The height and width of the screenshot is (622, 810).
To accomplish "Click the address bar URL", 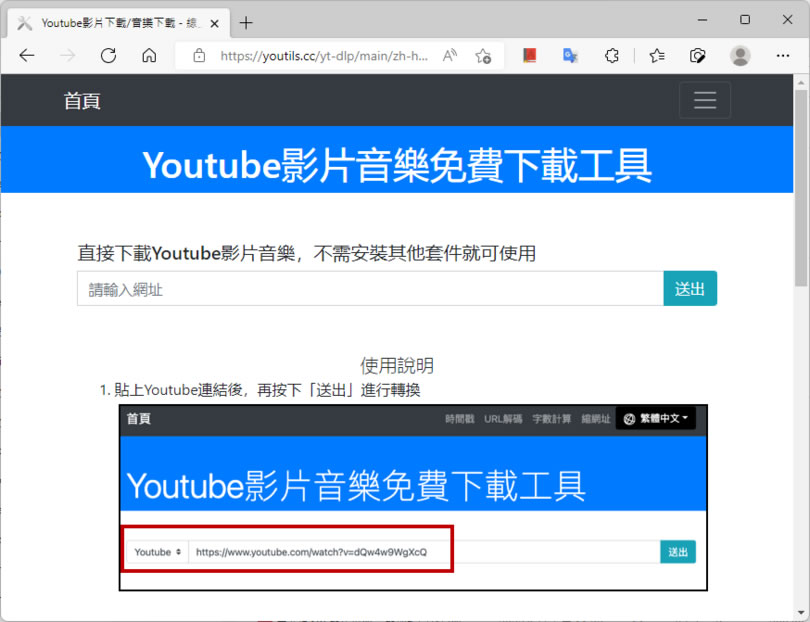I will (324, 56).
